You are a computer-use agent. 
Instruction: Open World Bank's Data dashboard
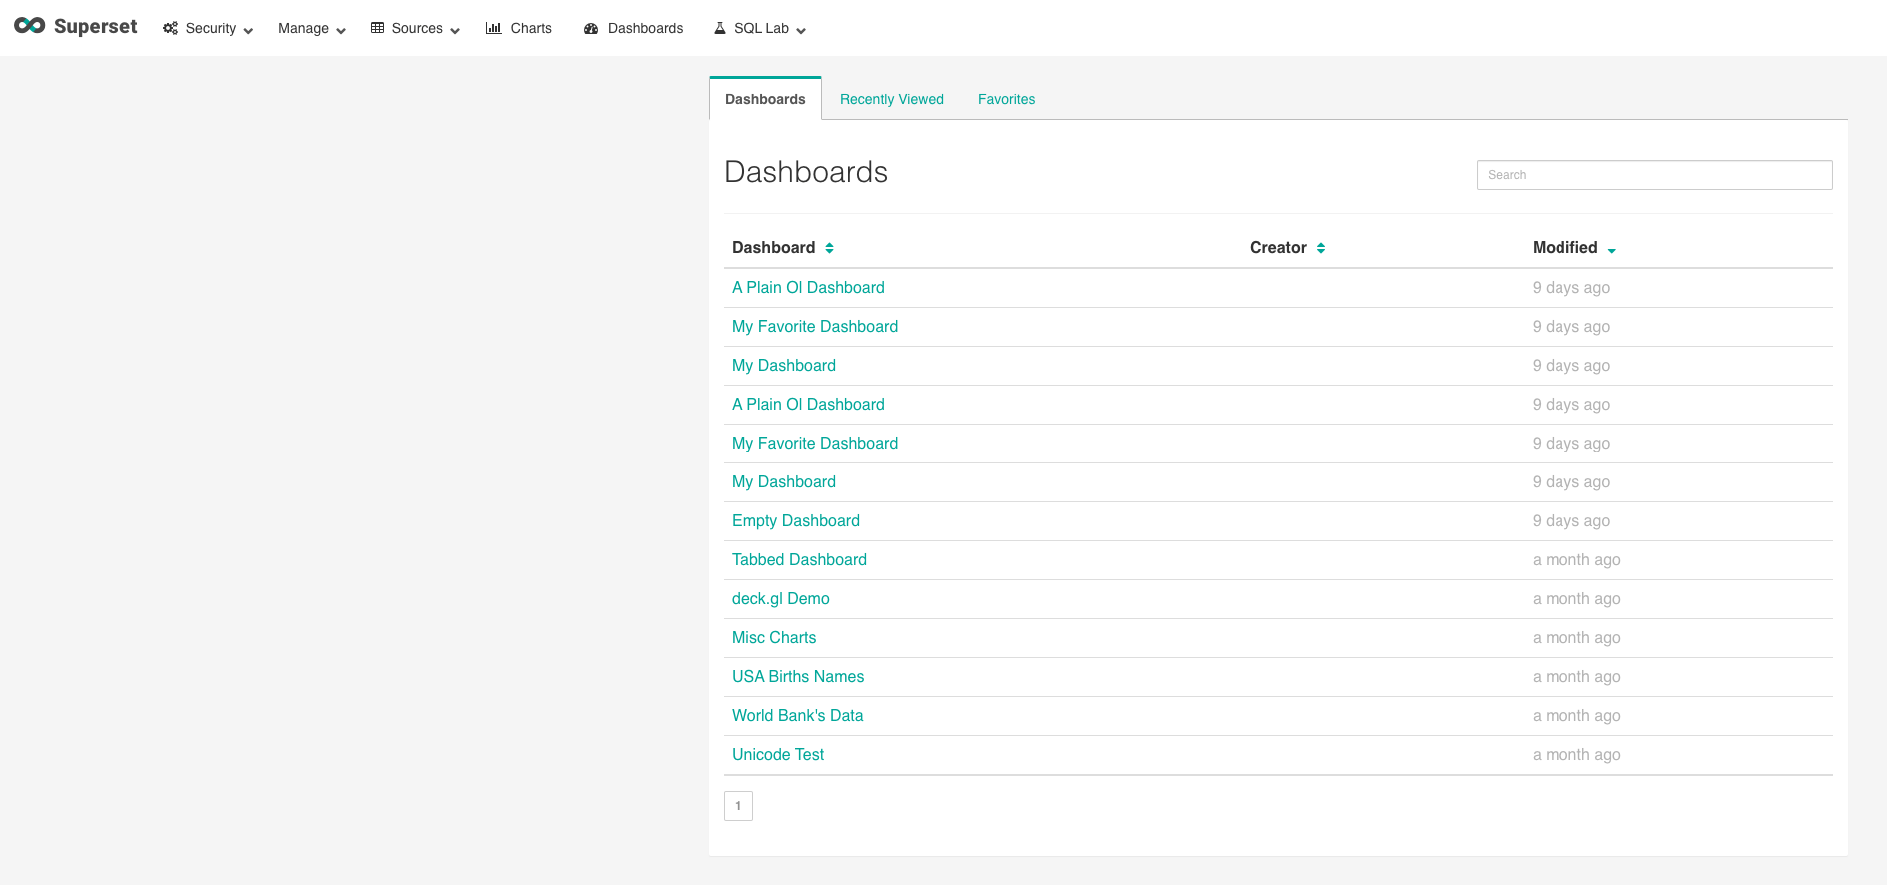click(797, 716)
